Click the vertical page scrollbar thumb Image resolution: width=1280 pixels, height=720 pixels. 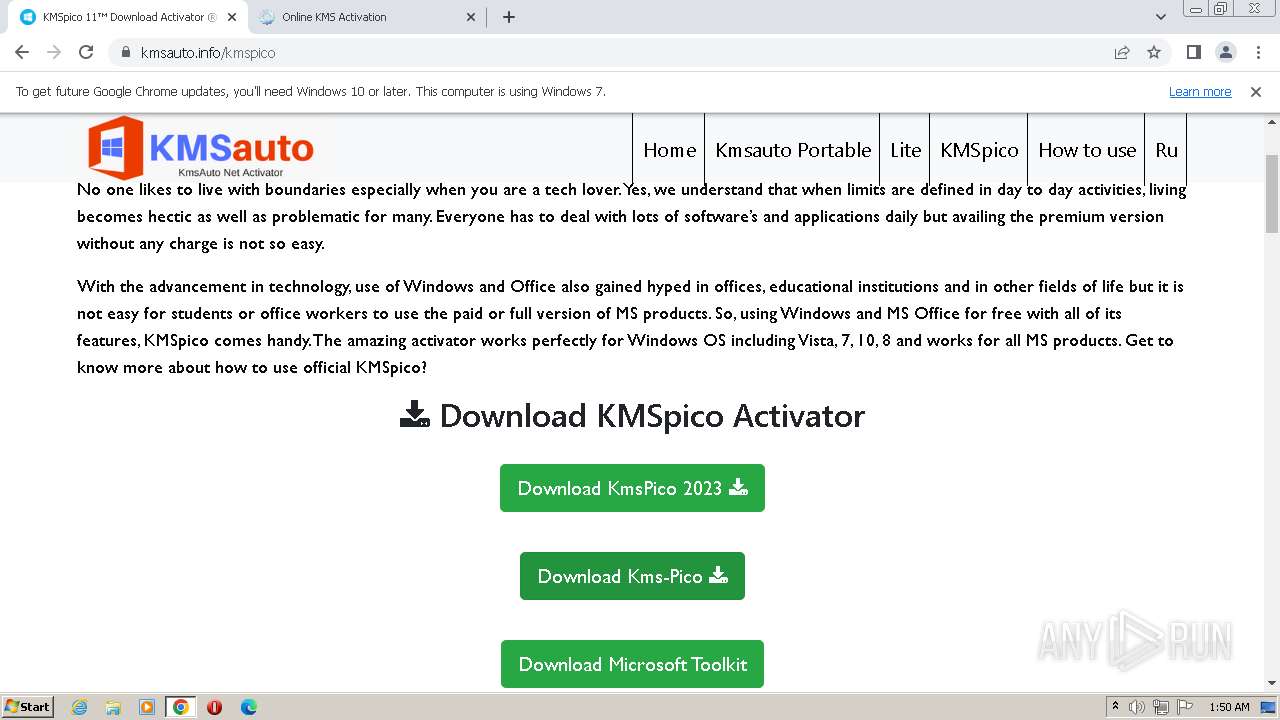[x=1272, y=194]
